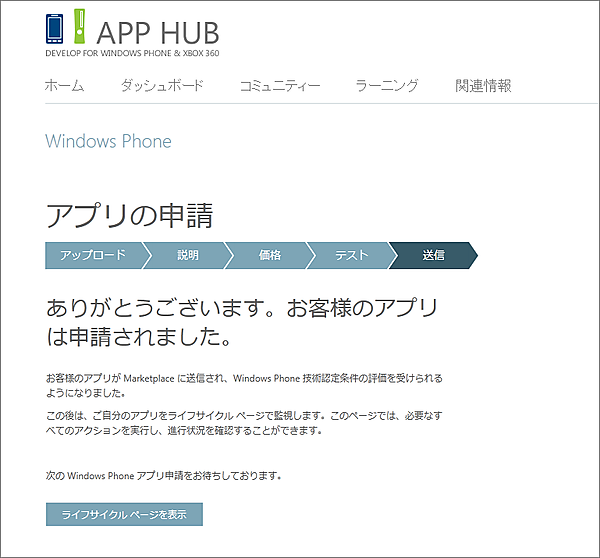Click the Windows Phone section heading link

pyautogui.click(x=108, y=141)
